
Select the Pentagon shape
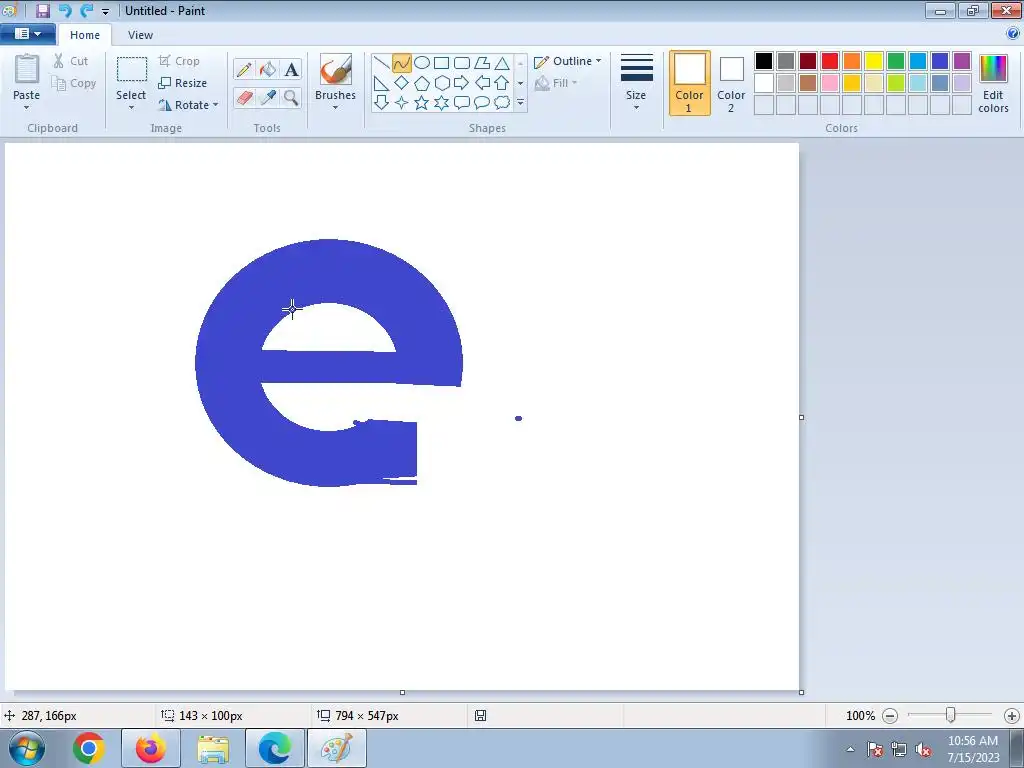[x=422, y=83]
